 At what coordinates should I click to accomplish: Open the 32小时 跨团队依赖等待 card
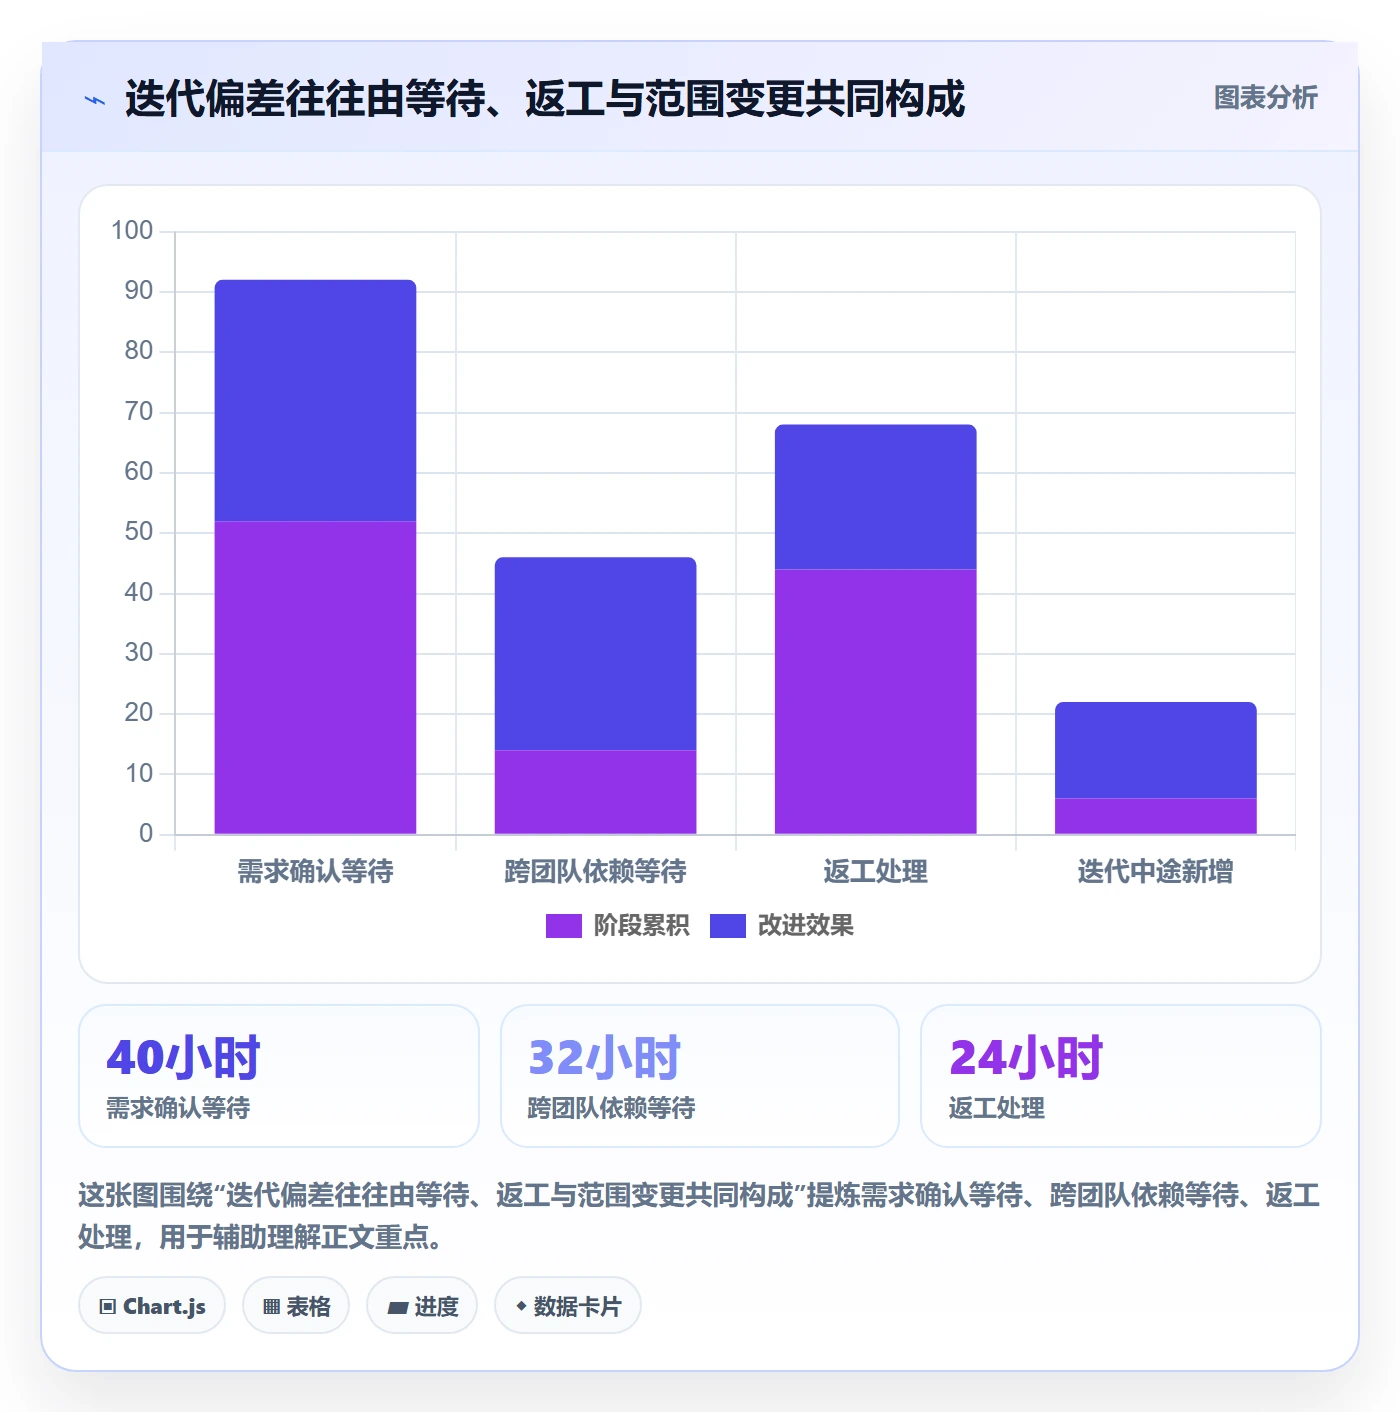(x=700, y=1076)
